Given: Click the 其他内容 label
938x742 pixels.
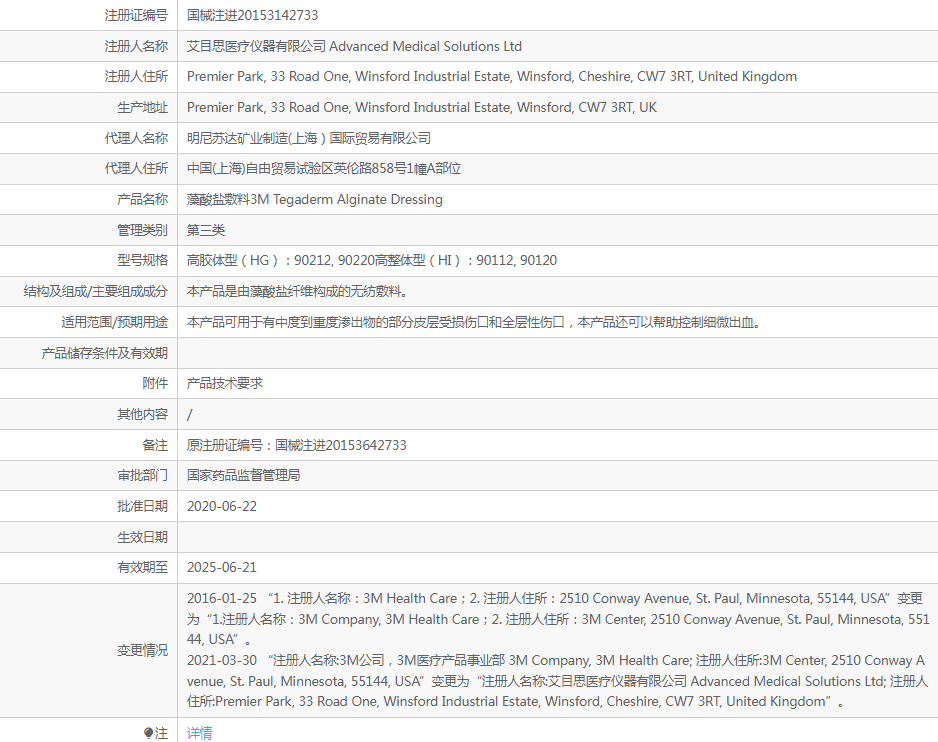Looking at the screenshot, I should [142, 414].
